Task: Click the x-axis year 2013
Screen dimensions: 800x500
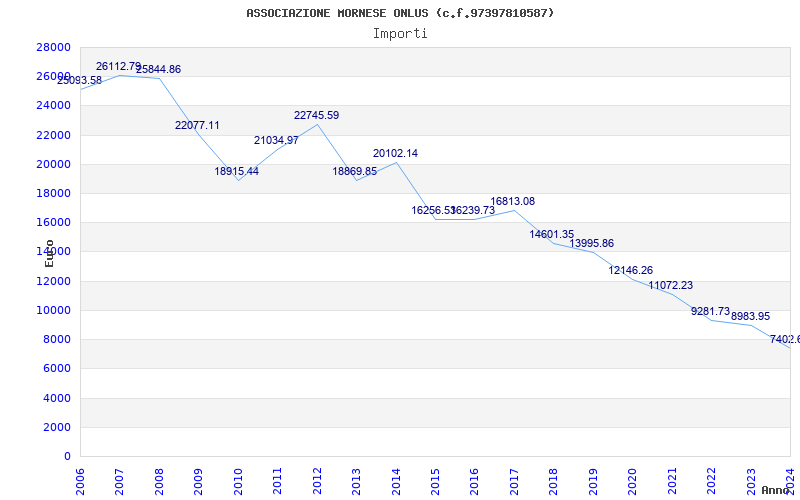Action: point(356,481)
